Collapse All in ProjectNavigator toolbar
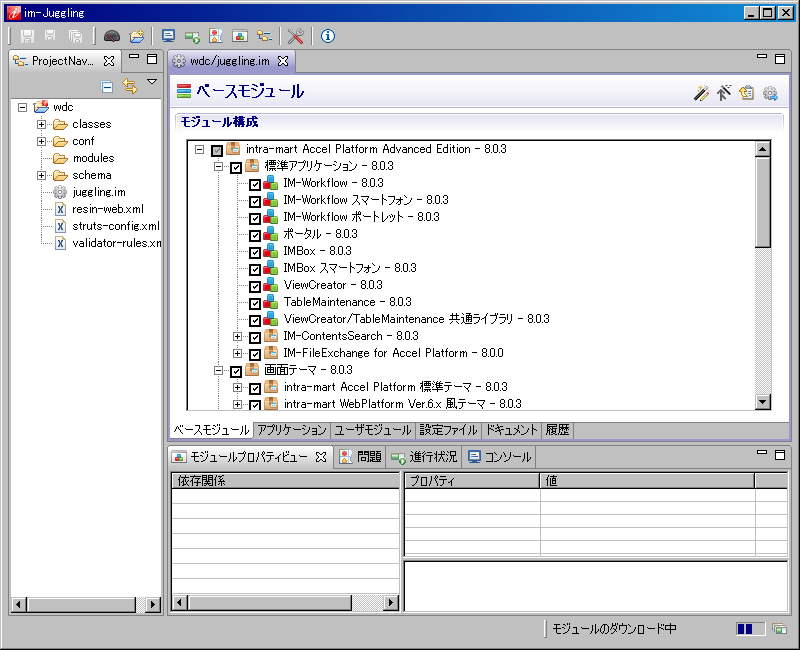 [107, 87]
